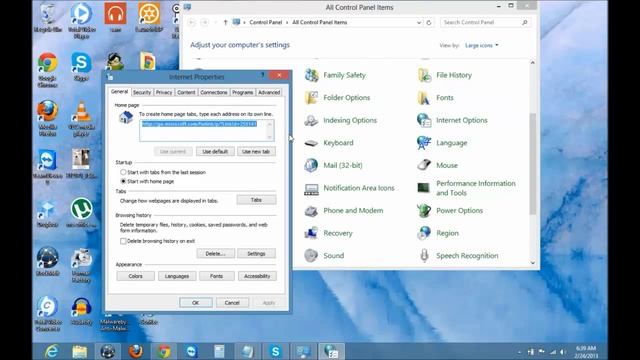Click Languages appearance button
The width and height of the screenshot is (640, 360).
coord(177,276)
